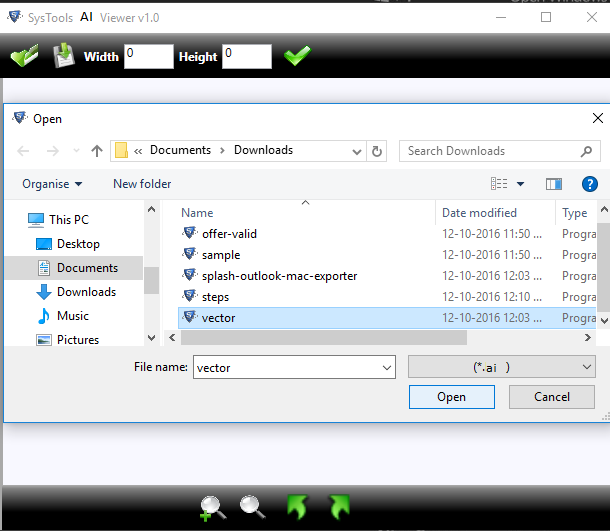
Task: Click the file list horizontal scrollbar
Action: pyautogui.click(x=324, y=338)
